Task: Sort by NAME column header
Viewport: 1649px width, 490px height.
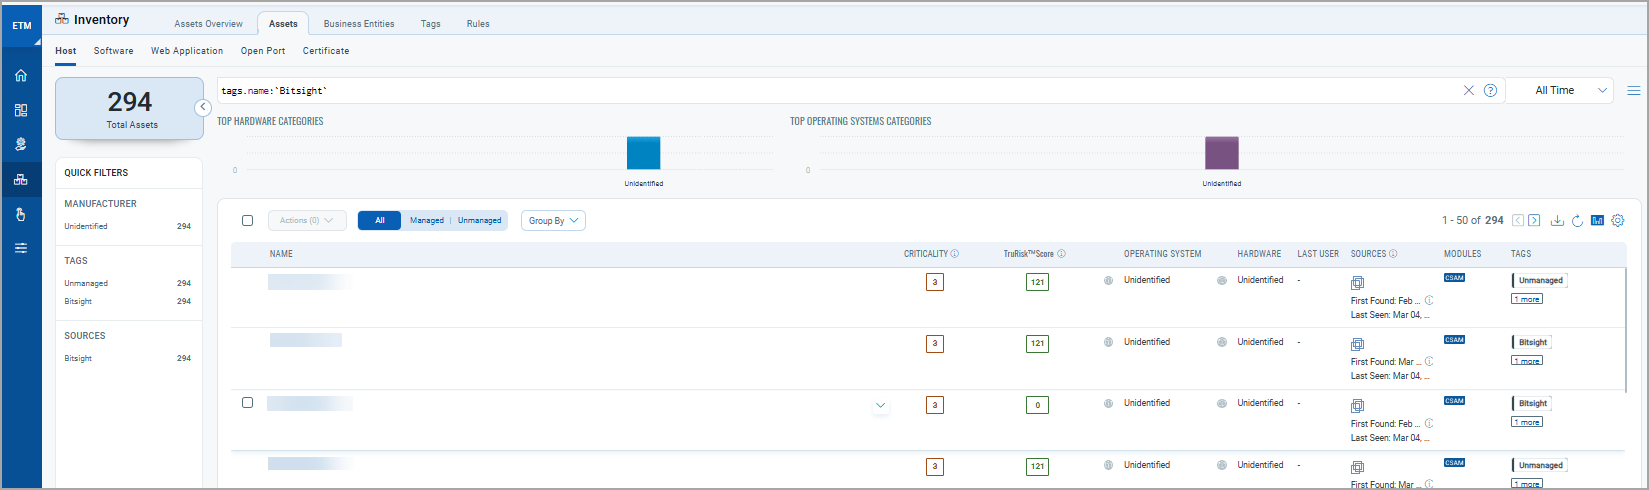Action: click(x=281, y=254)
